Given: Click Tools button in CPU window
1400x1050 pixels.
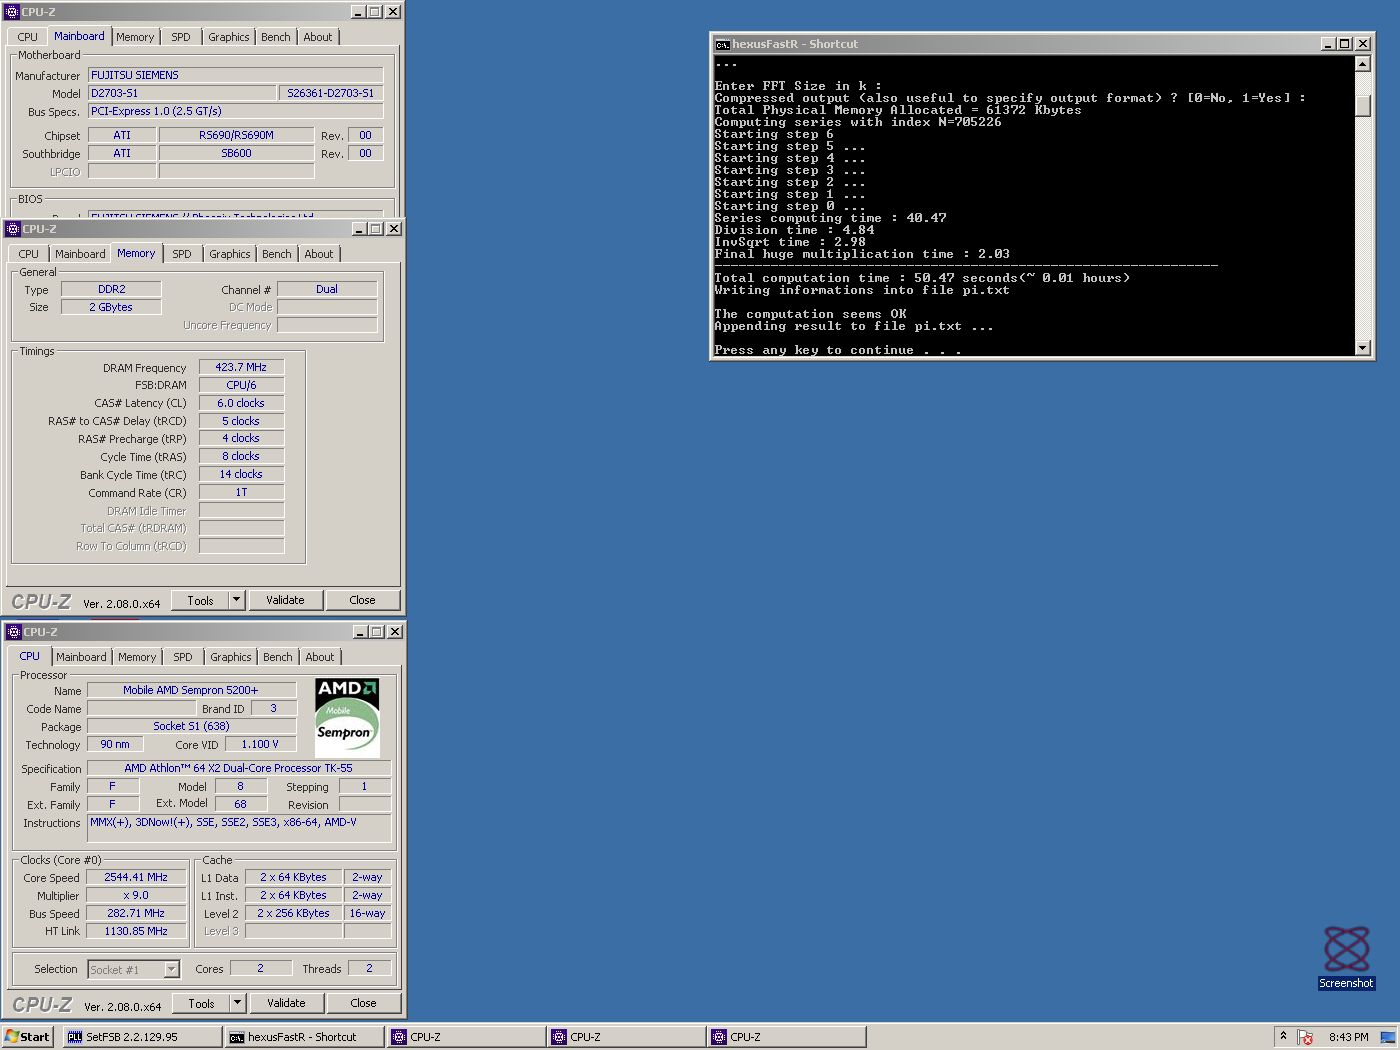Looking at the screenshot, I should pyautogui.click(x=201, y=1003).
